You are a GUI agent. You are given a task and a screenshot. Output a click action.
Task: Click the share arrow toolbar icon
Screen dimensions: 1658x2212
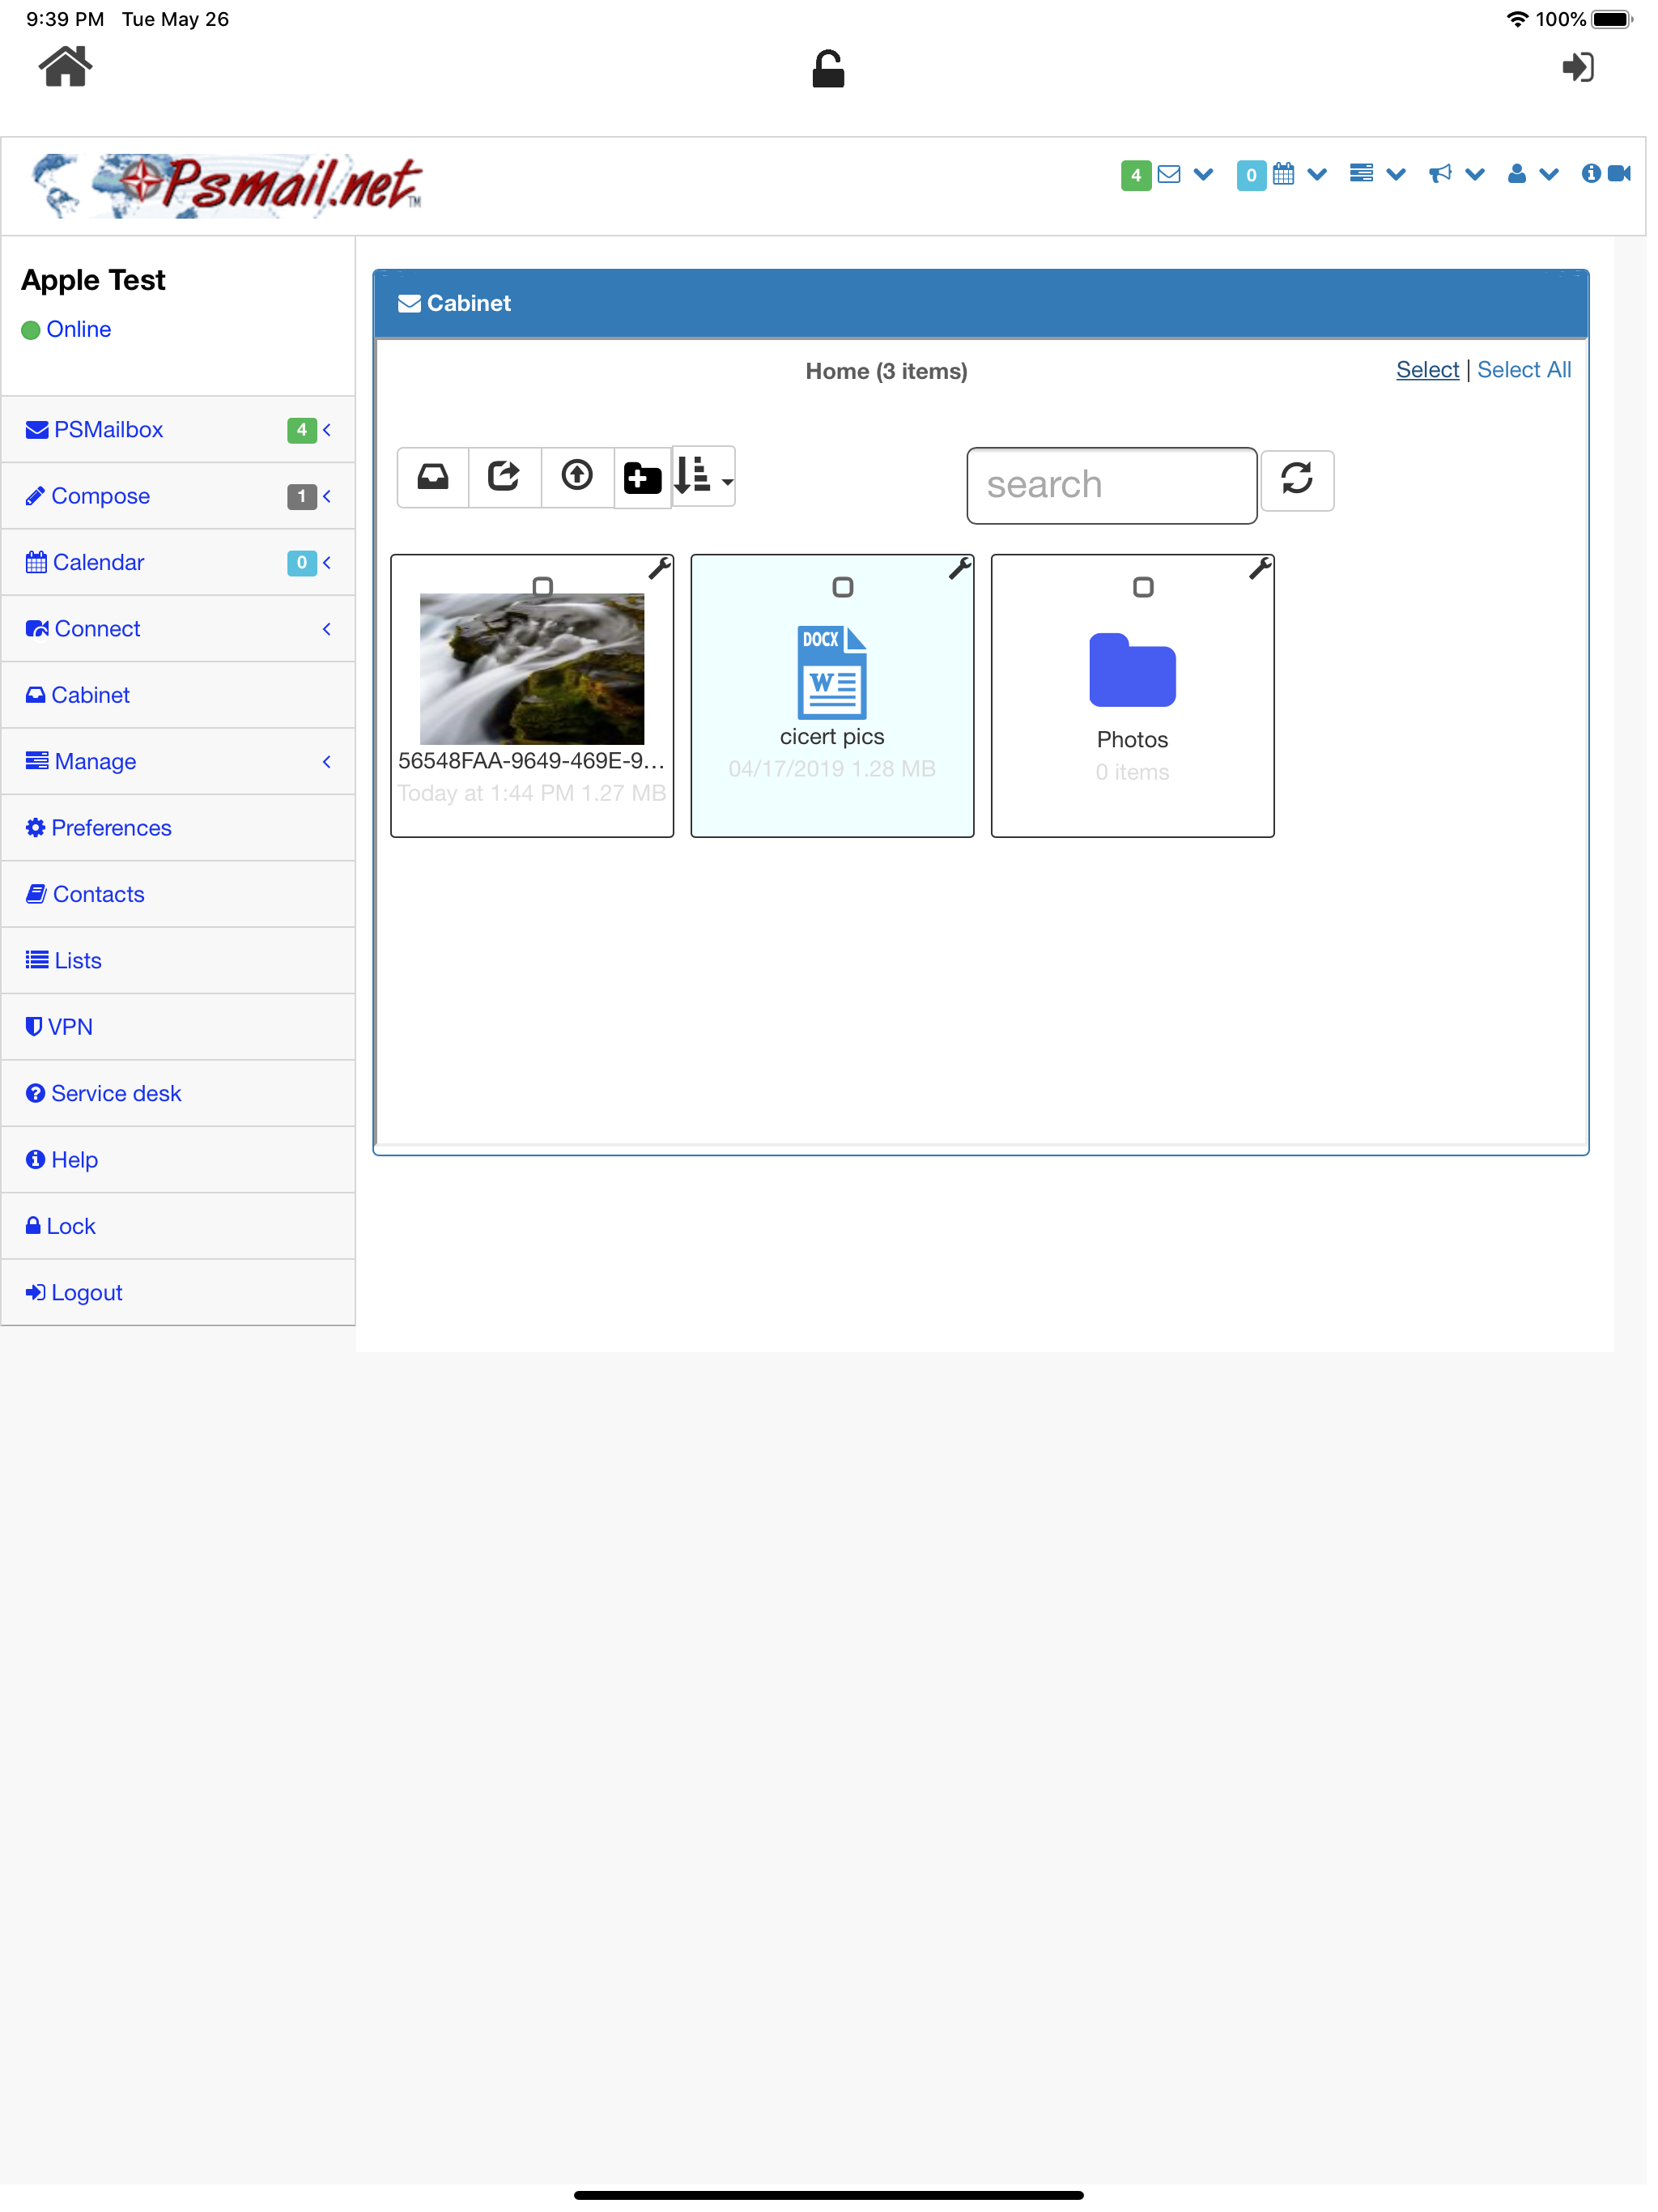[505, 476]
